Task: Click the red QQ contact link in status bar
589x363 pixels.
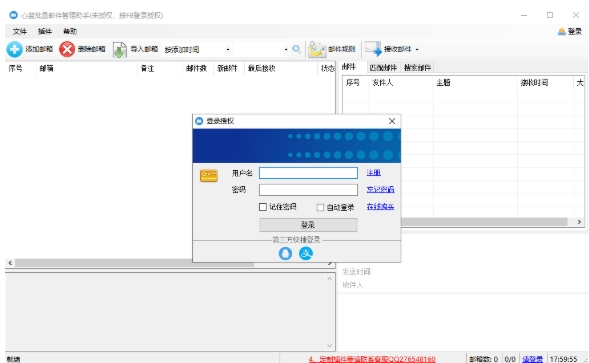Action: pyautogui.click(x=372, y=359)
